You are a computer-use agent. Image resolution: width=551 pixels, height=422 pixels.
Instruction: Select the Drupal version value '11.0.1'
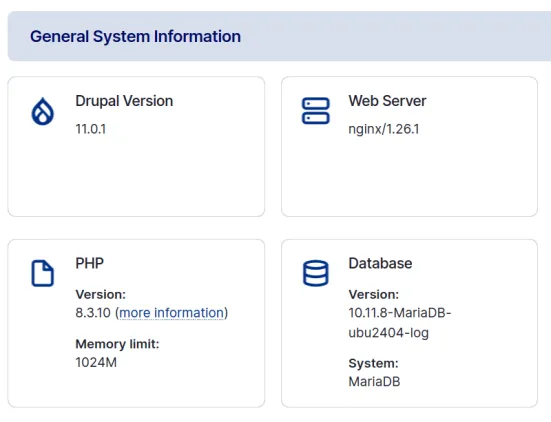tap(91, 129)
